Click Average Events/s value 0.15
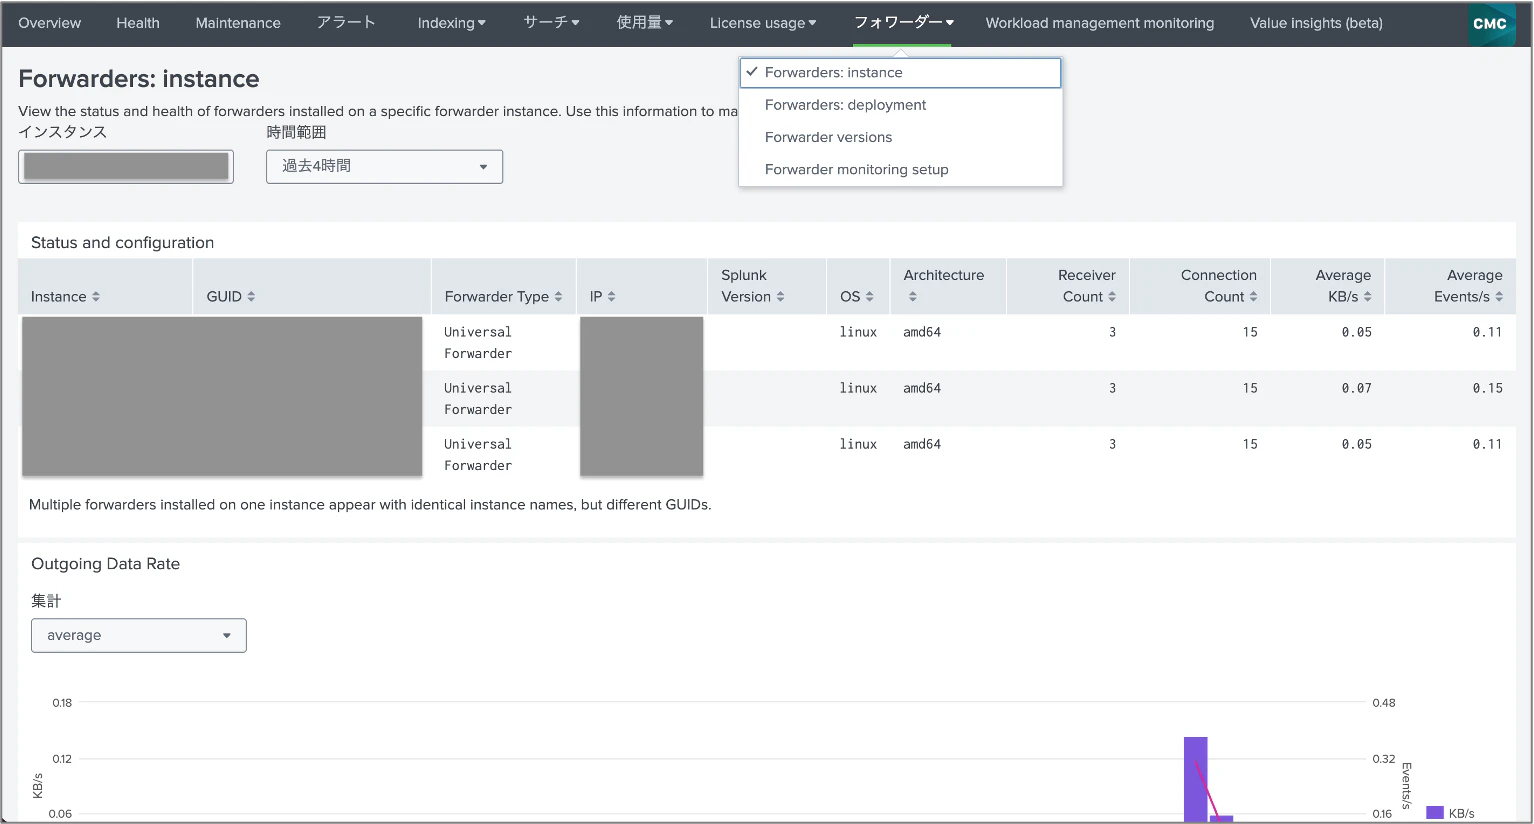 (1487, 388)
